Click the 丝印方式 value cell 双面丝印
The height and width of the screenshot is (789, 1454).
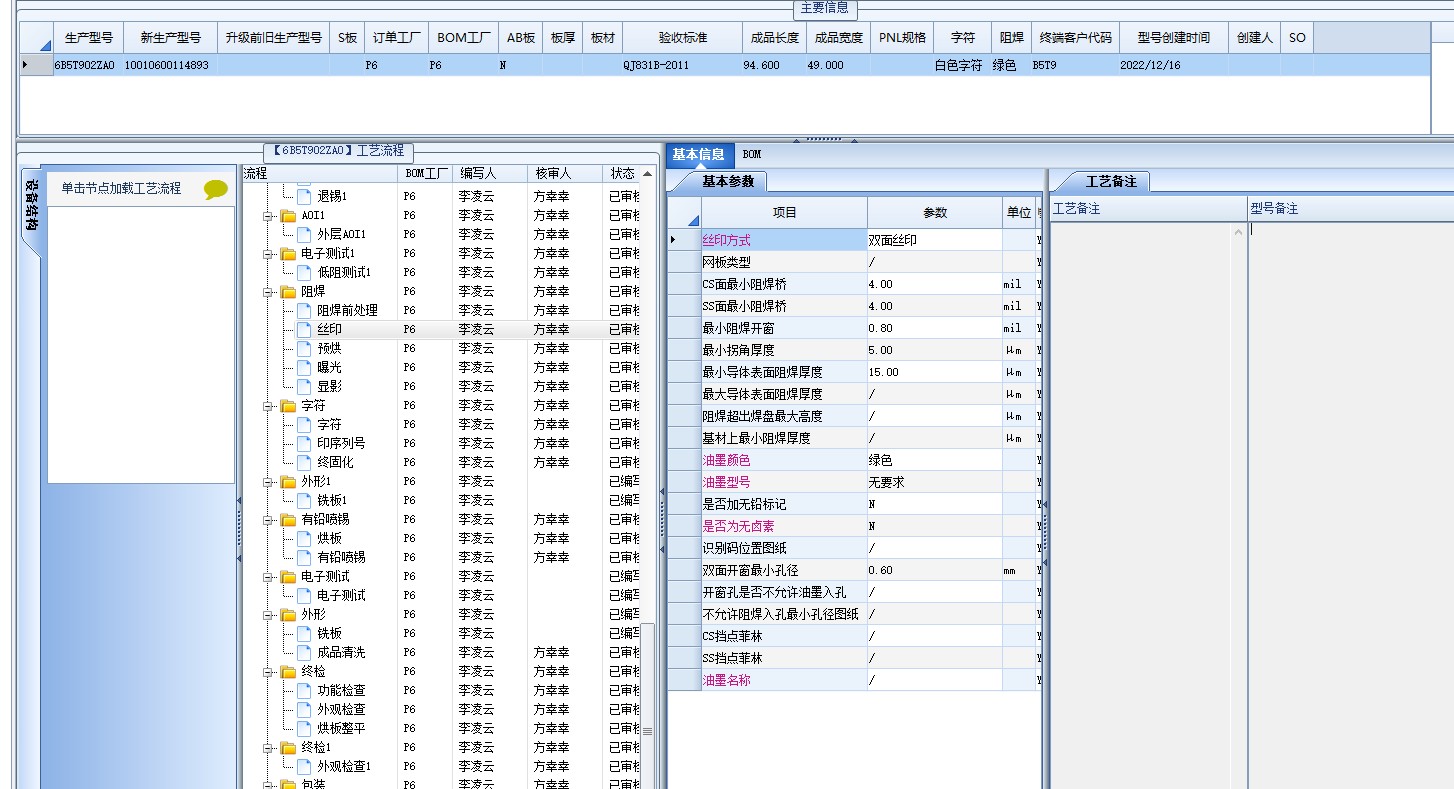(934, 240)
